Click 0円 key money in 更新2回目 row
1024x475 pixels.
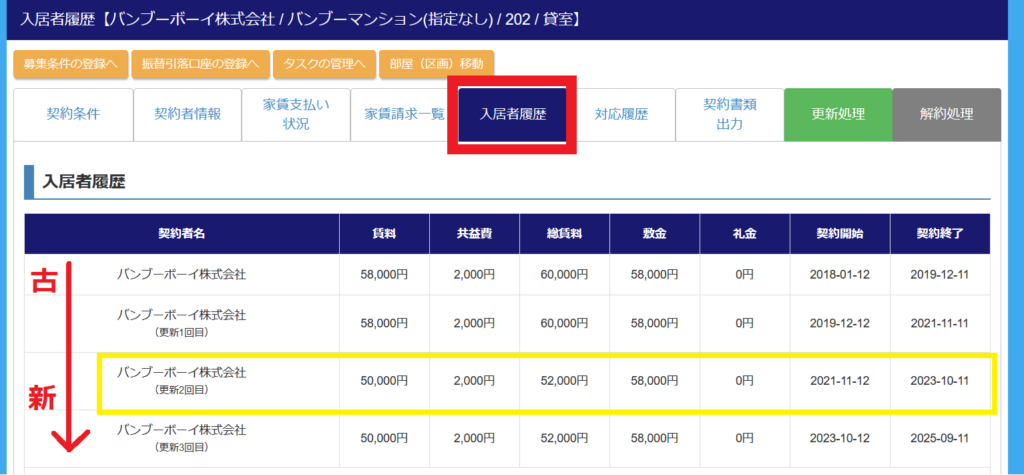(744, 380)
